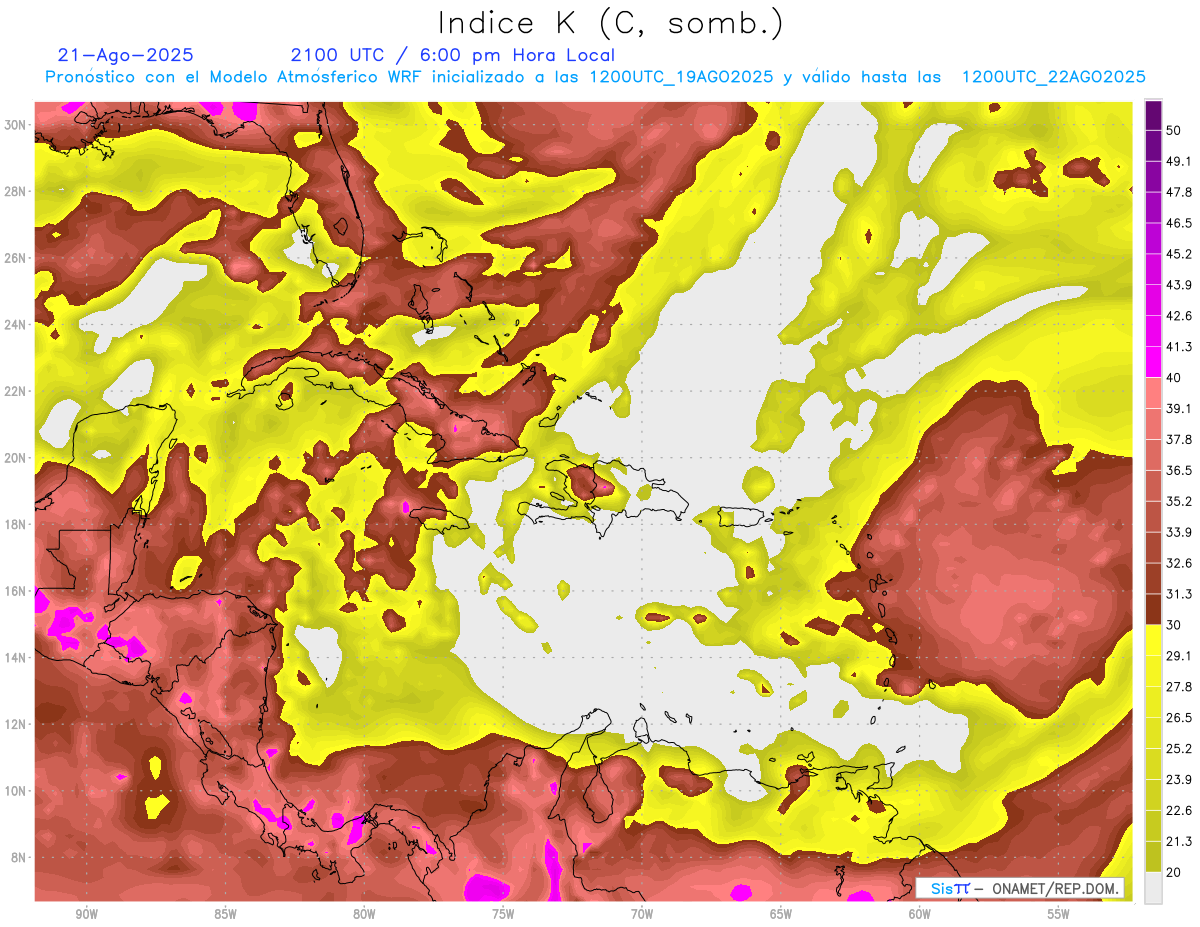Screen dimensions: 1200x927
Task: Click the 'ONAMET/REP.DOM.' credit label
Action: (1055, 888)
